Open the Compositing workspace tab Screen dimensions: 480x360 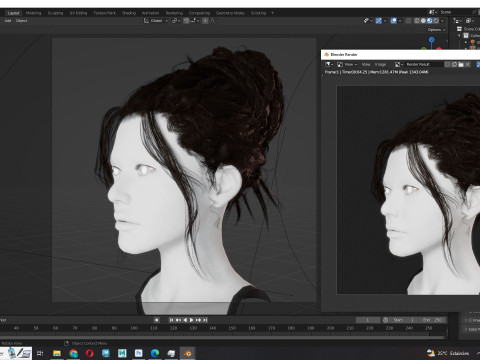[199, 13]
